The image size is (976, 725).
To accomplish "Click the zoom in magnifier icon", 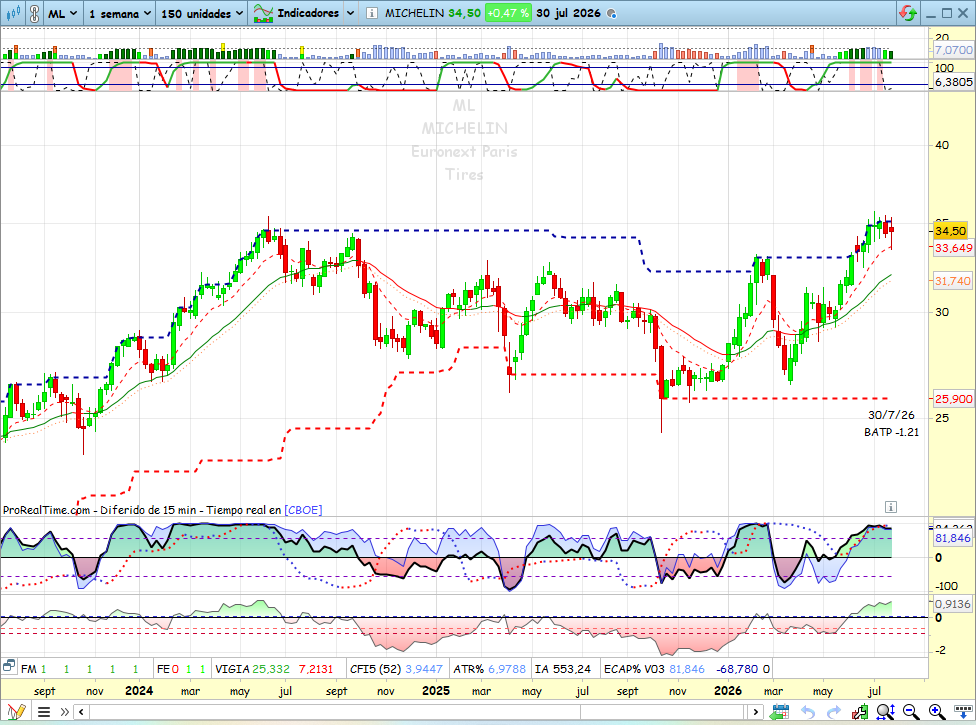I will [937, 711].
